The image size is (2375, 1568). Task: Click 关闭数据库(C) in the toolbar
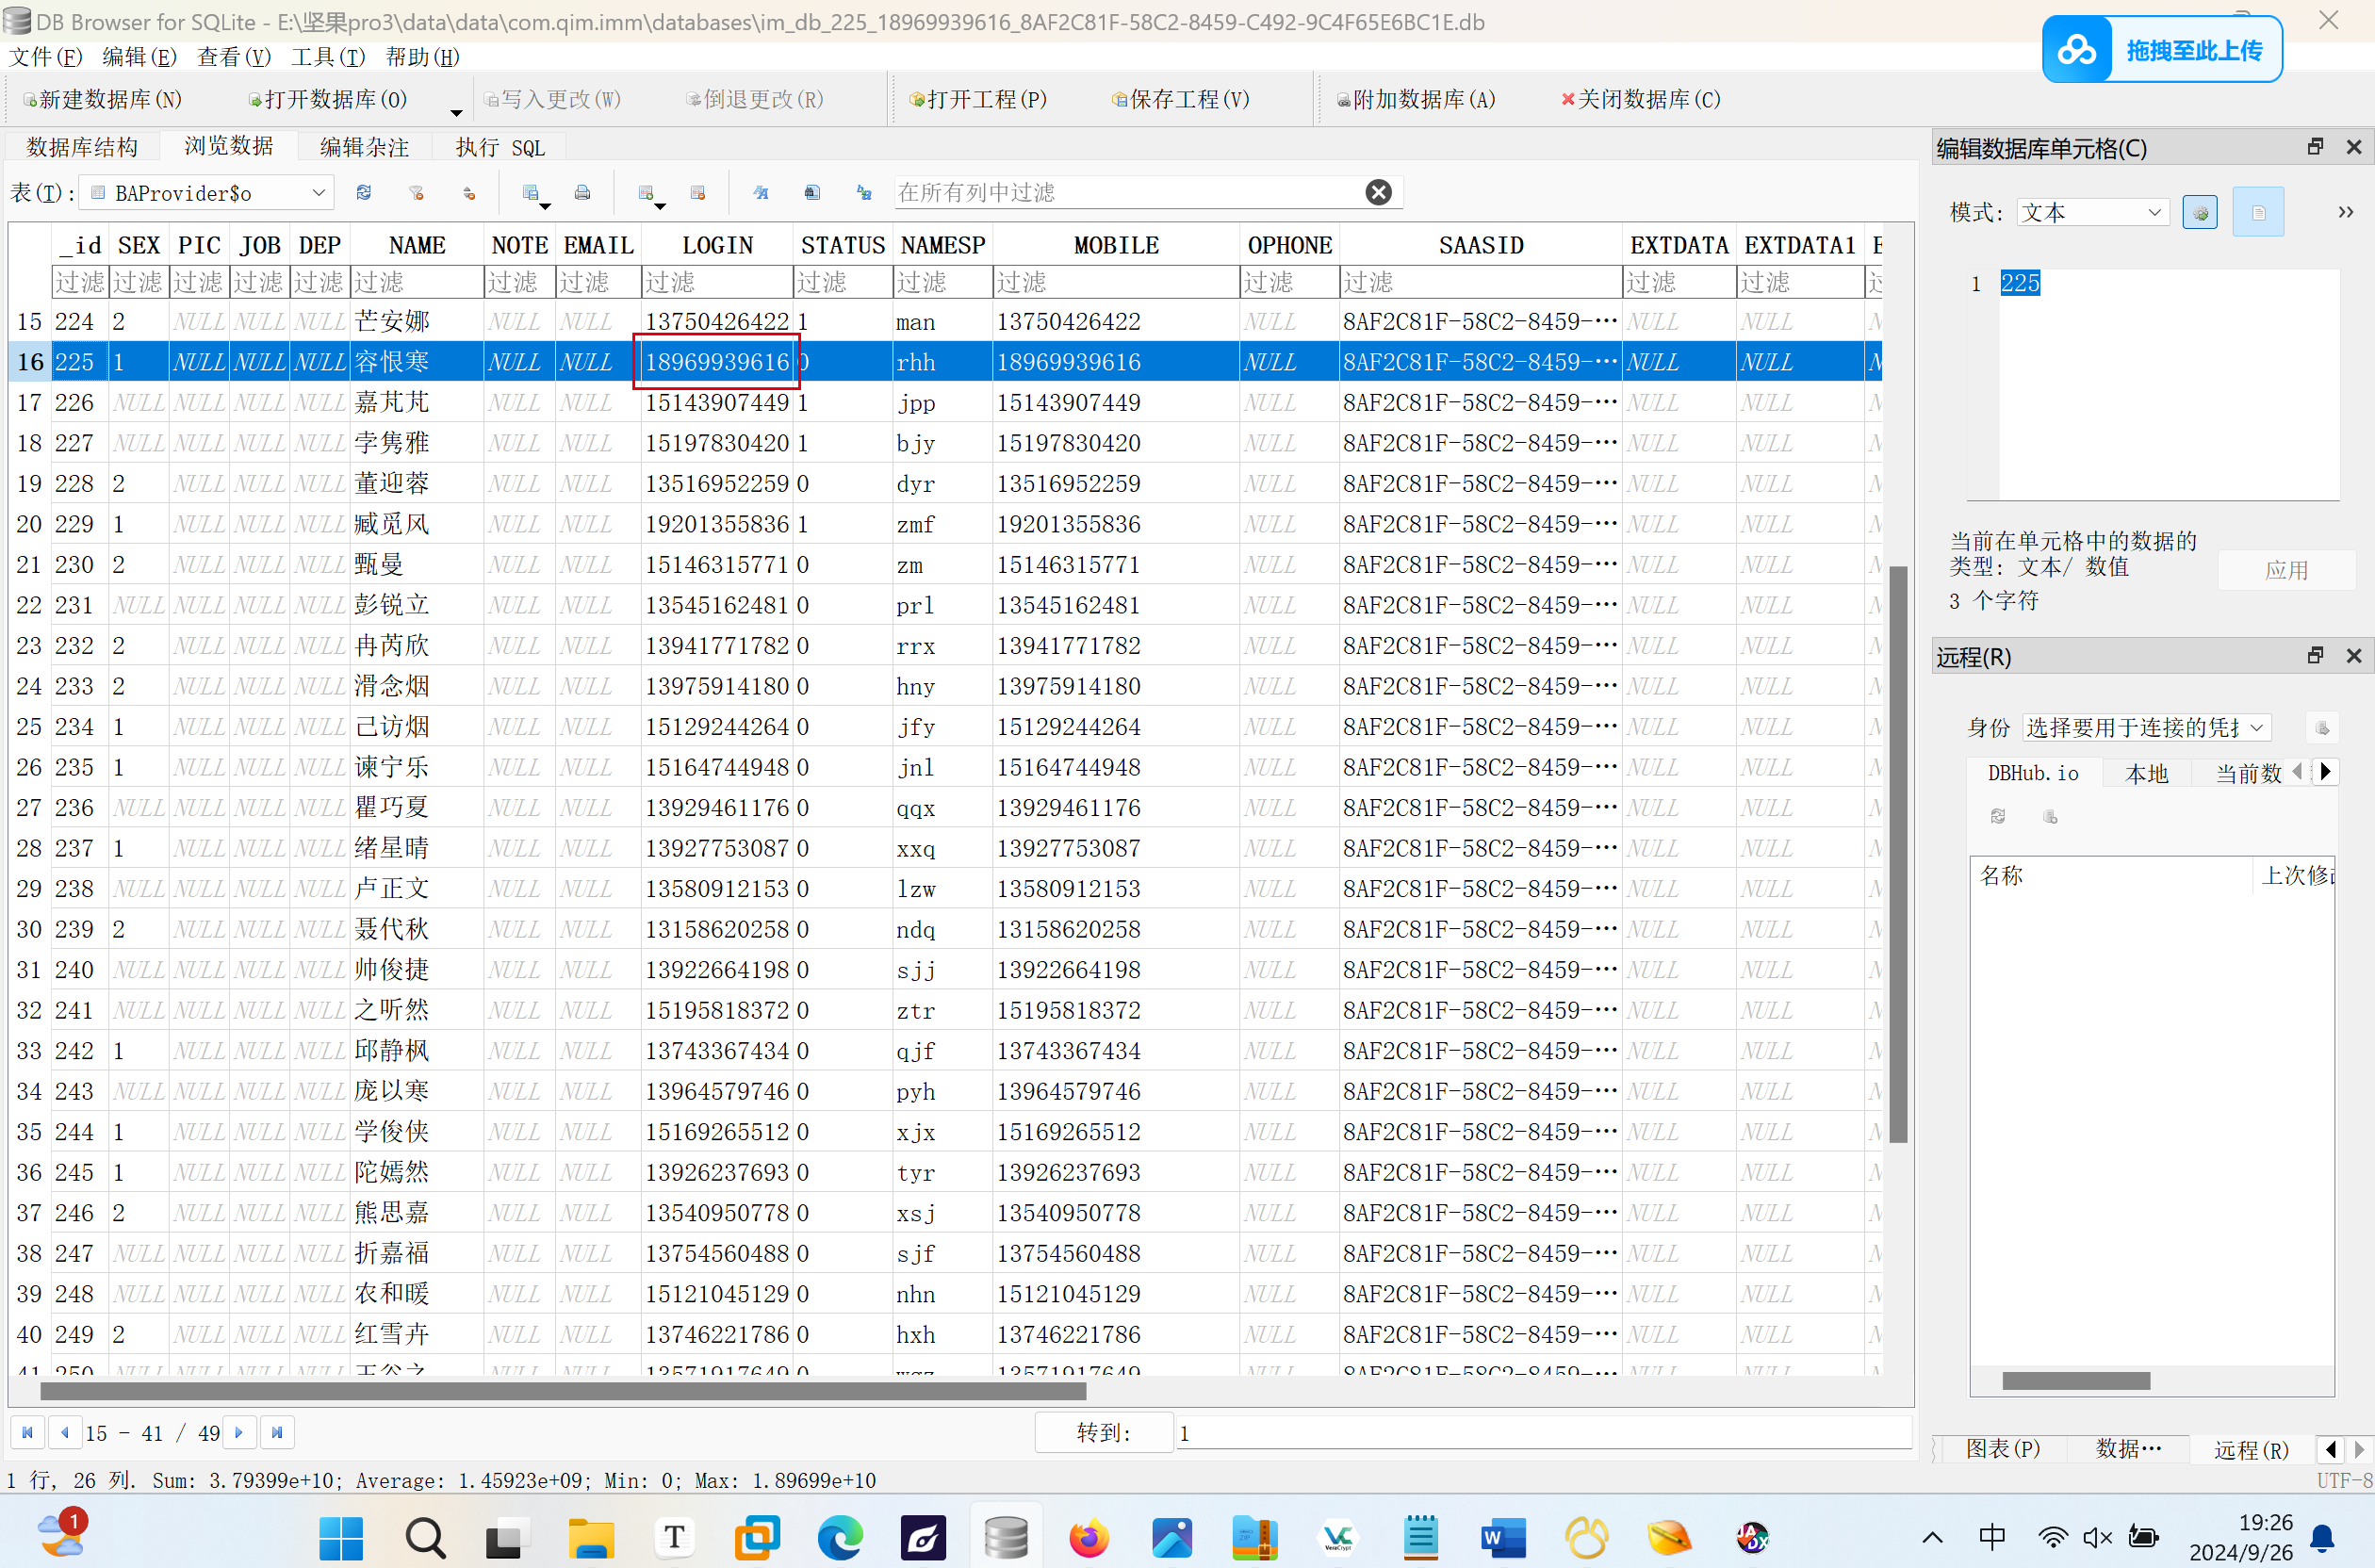[x=1641, y=99]
